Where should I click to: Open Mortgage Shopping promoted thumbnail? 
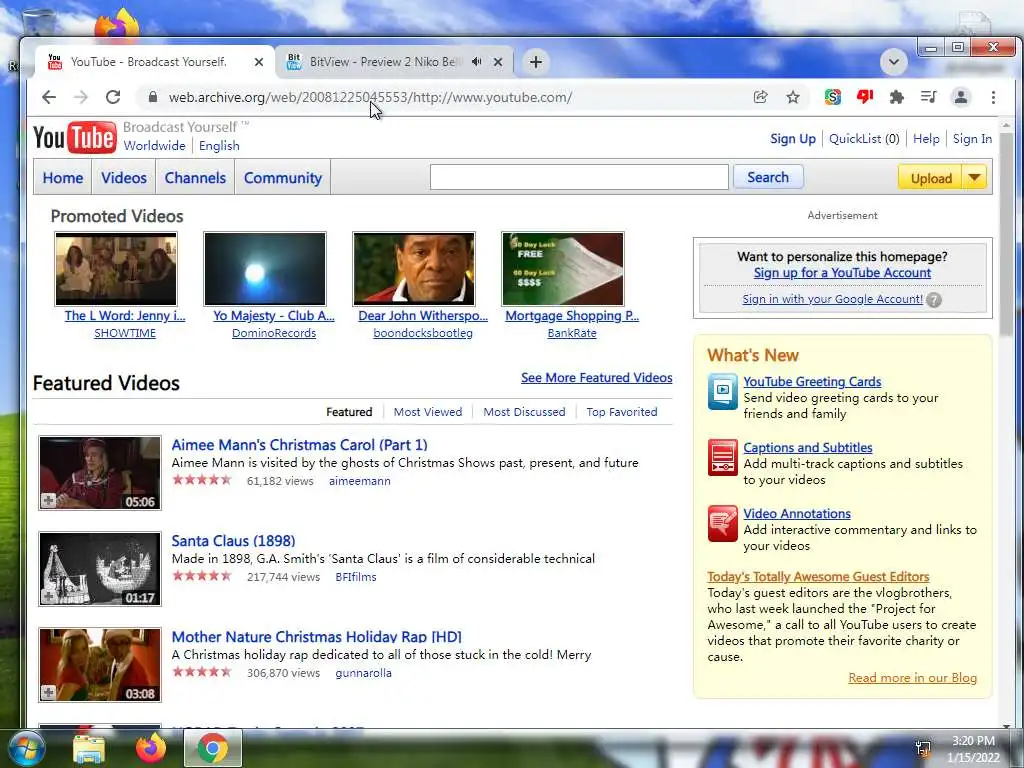pos(563,268)
